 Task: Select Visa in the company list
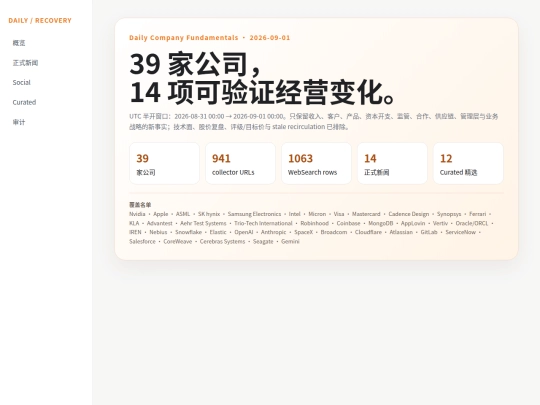339,214
